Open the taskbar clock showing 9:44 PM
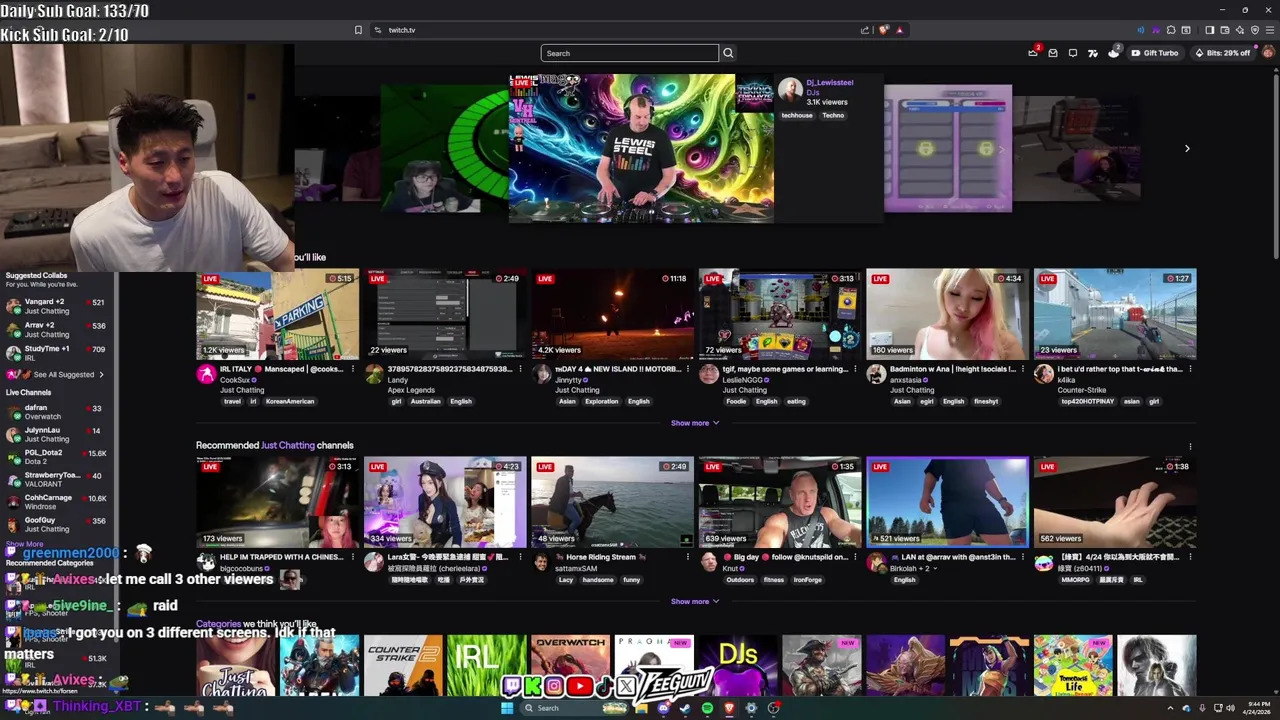 pyautogui.click(x=1259, y=708)
